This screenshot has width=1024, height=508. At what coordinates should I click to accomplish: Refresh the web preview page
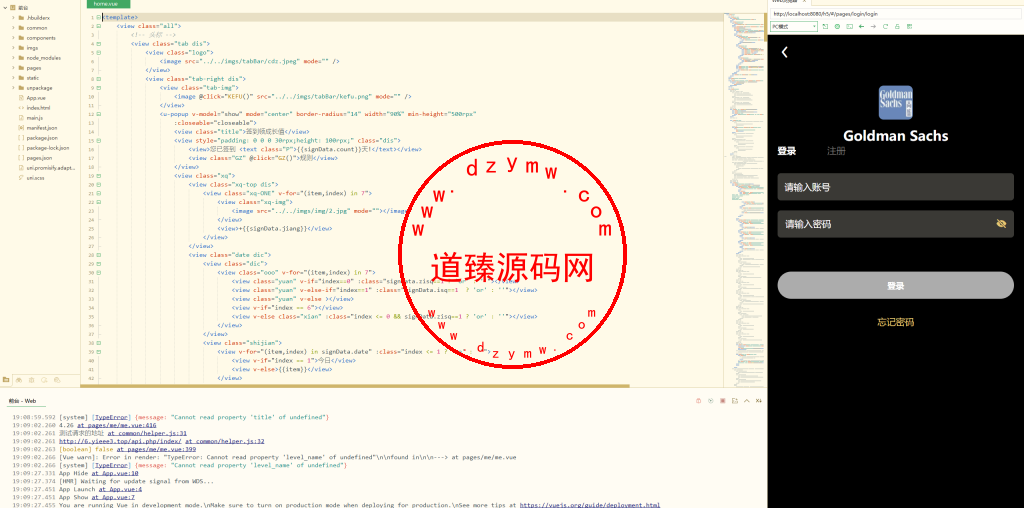point(886,26)
